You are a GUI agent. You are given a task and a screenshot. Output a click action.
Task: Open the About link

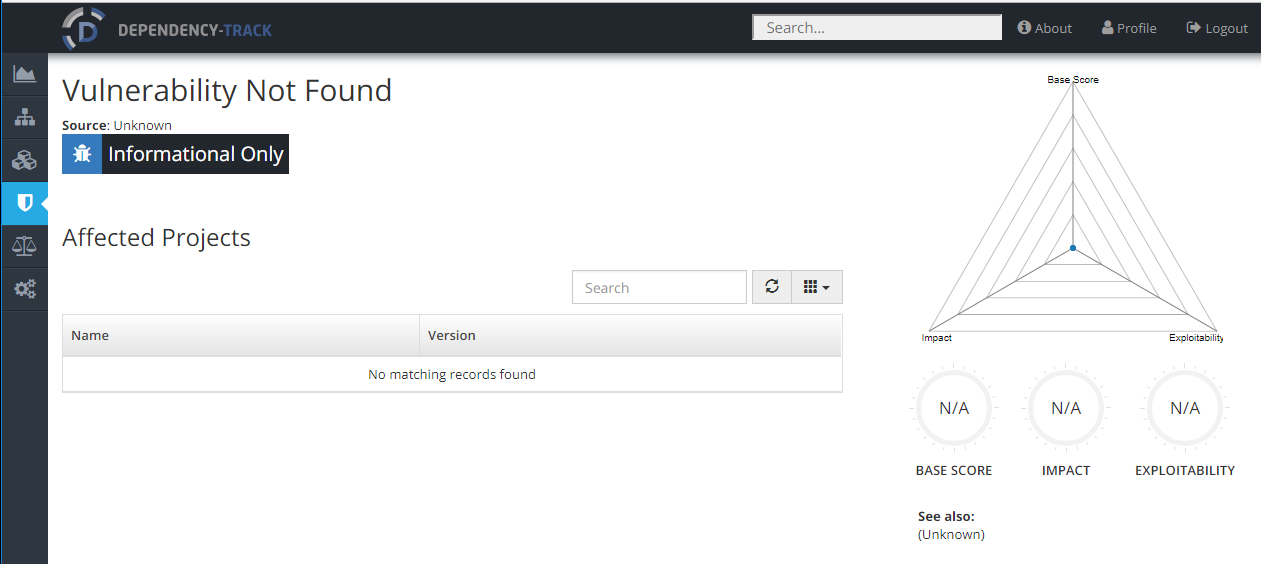(x=1045, y=28)
